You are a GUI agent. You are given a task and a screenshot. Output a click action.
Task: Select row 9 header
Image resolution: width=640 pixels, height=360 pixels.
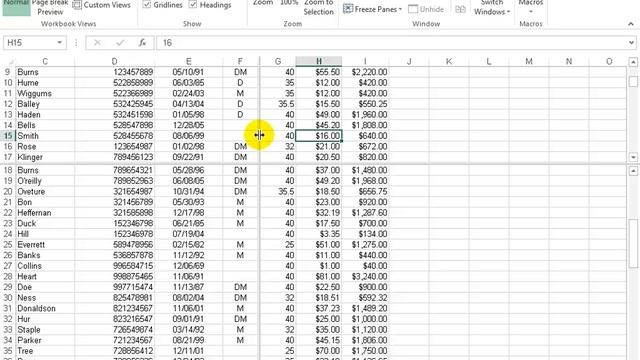coord(8,72)
